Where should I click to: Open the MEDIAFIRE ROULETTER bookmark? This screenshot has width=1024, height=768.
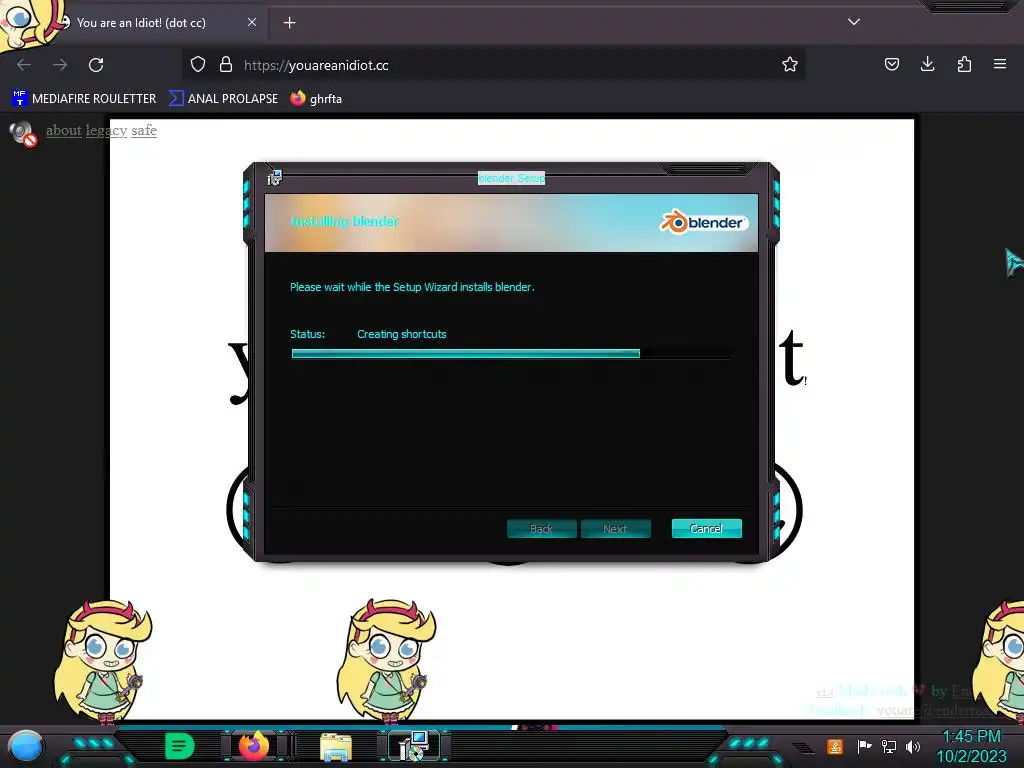pyautogui.click(x=84, y=99)
